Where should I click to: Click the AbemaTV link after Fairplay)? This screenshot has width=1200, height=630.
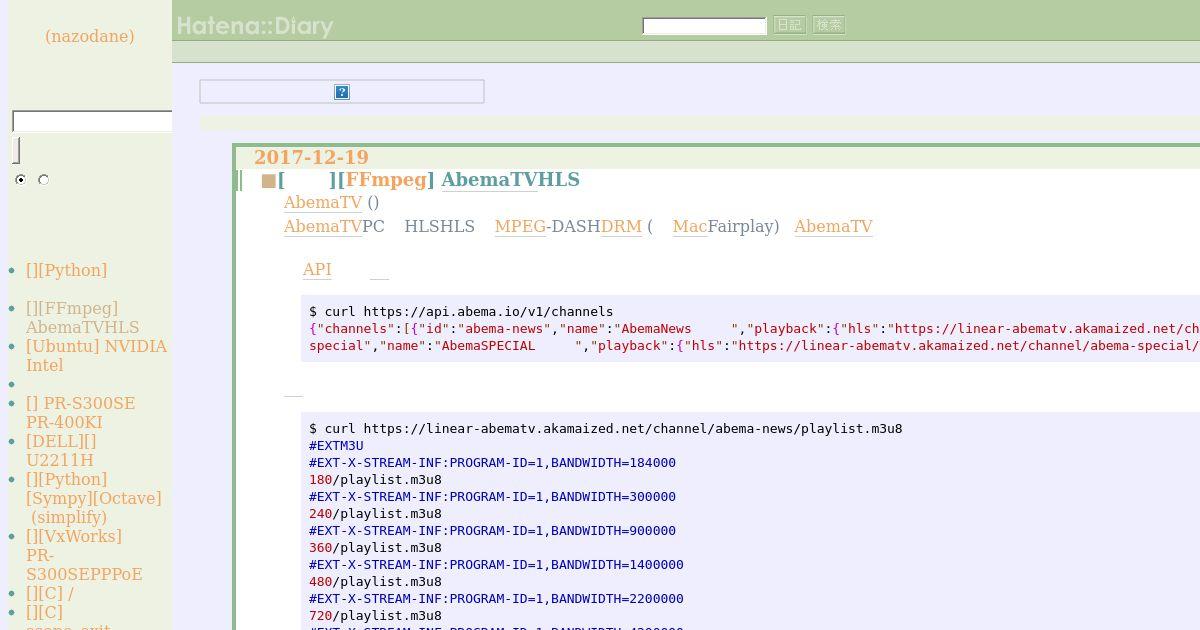[833, 227]
